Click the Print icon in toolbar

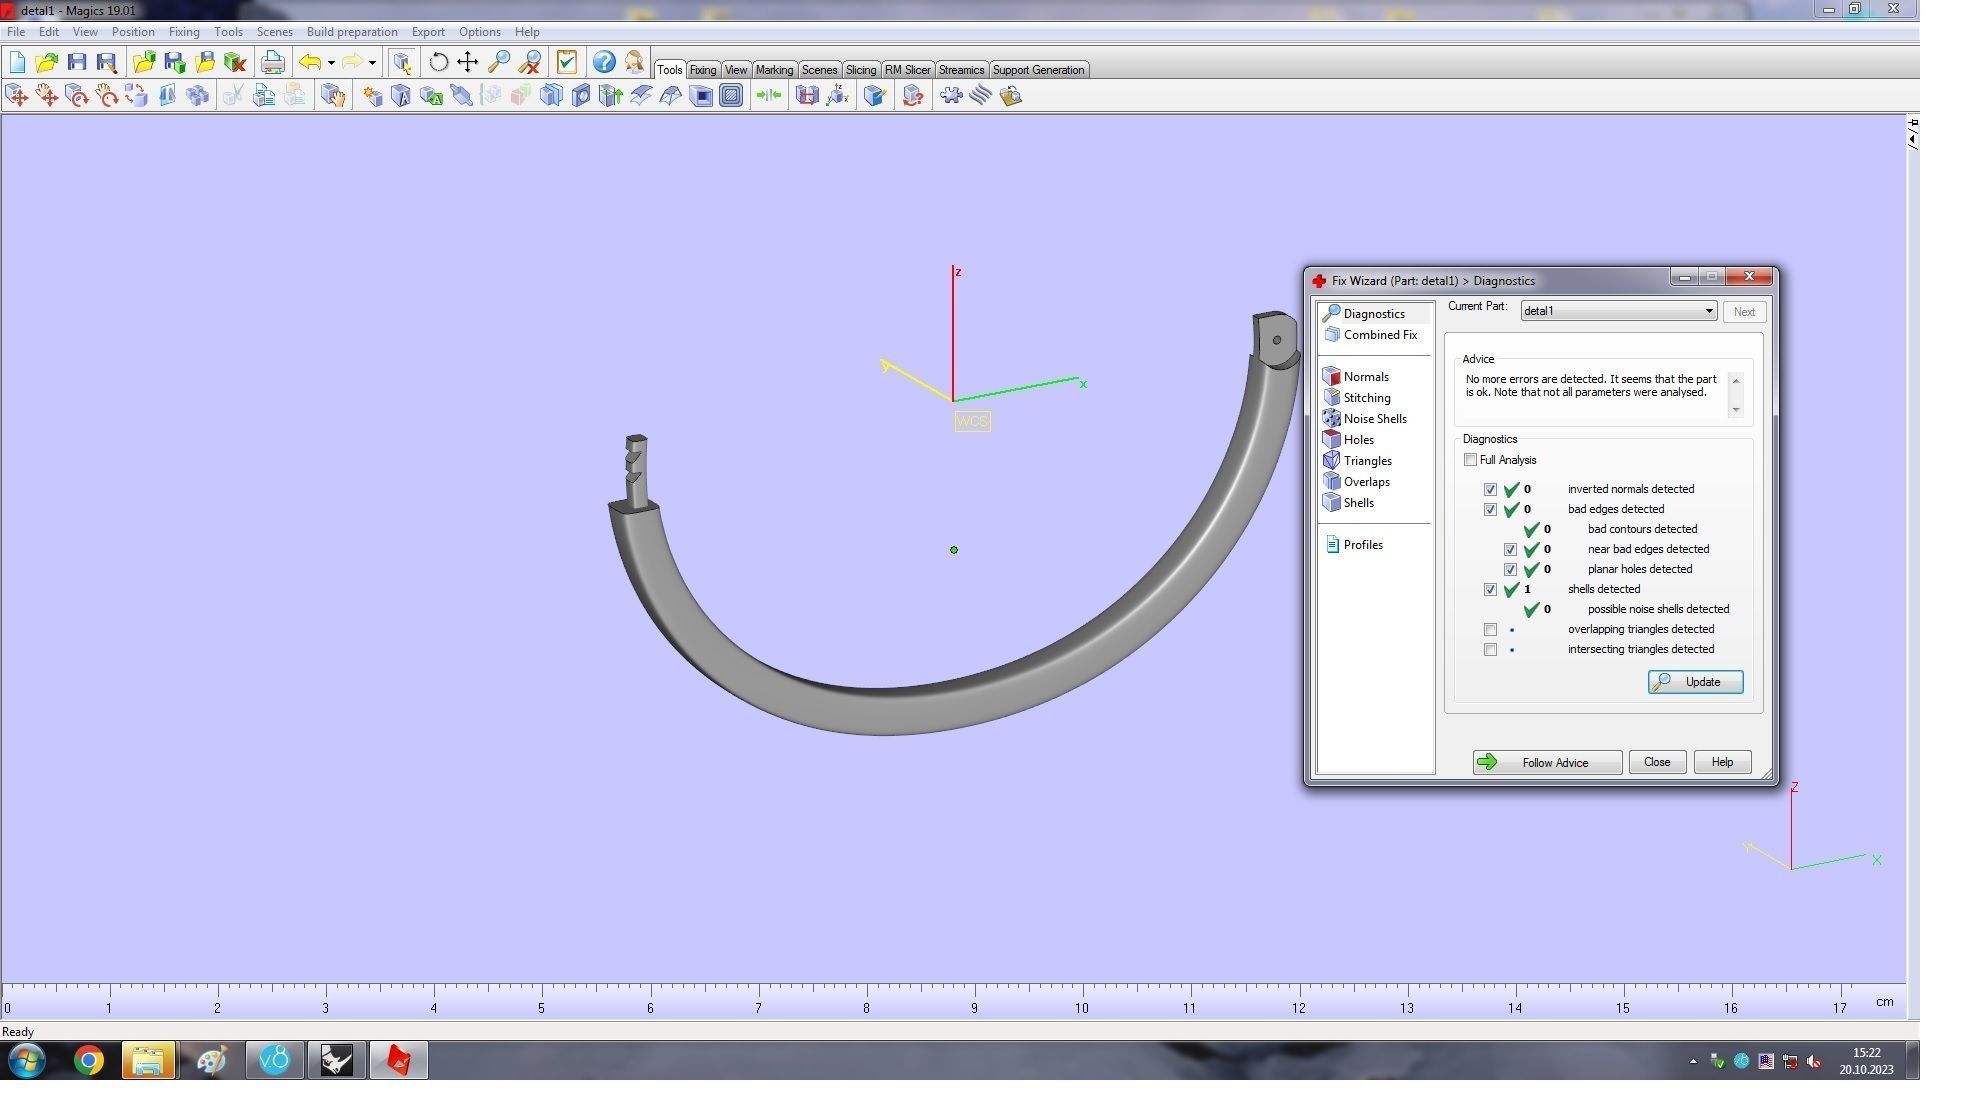[x=272, y=62]
